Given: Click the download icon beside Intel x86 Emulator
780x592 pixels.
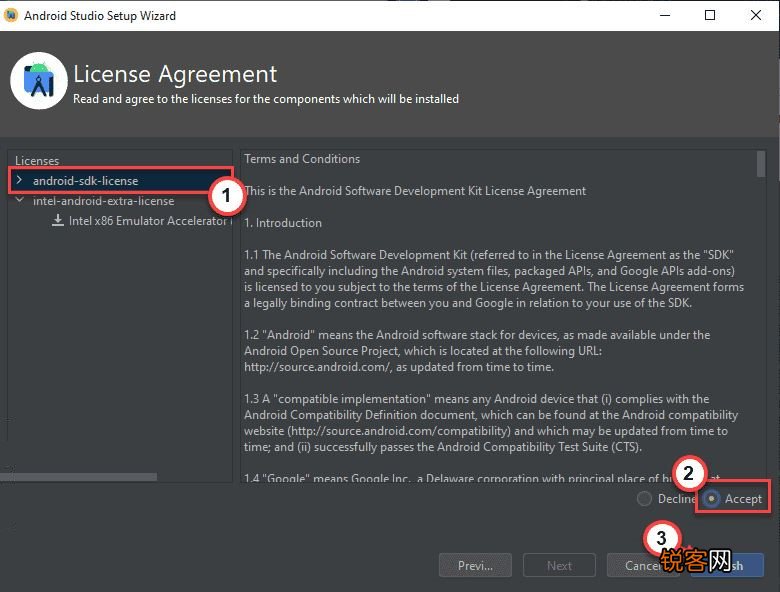Looking at the screenshot, I should 58,220.
